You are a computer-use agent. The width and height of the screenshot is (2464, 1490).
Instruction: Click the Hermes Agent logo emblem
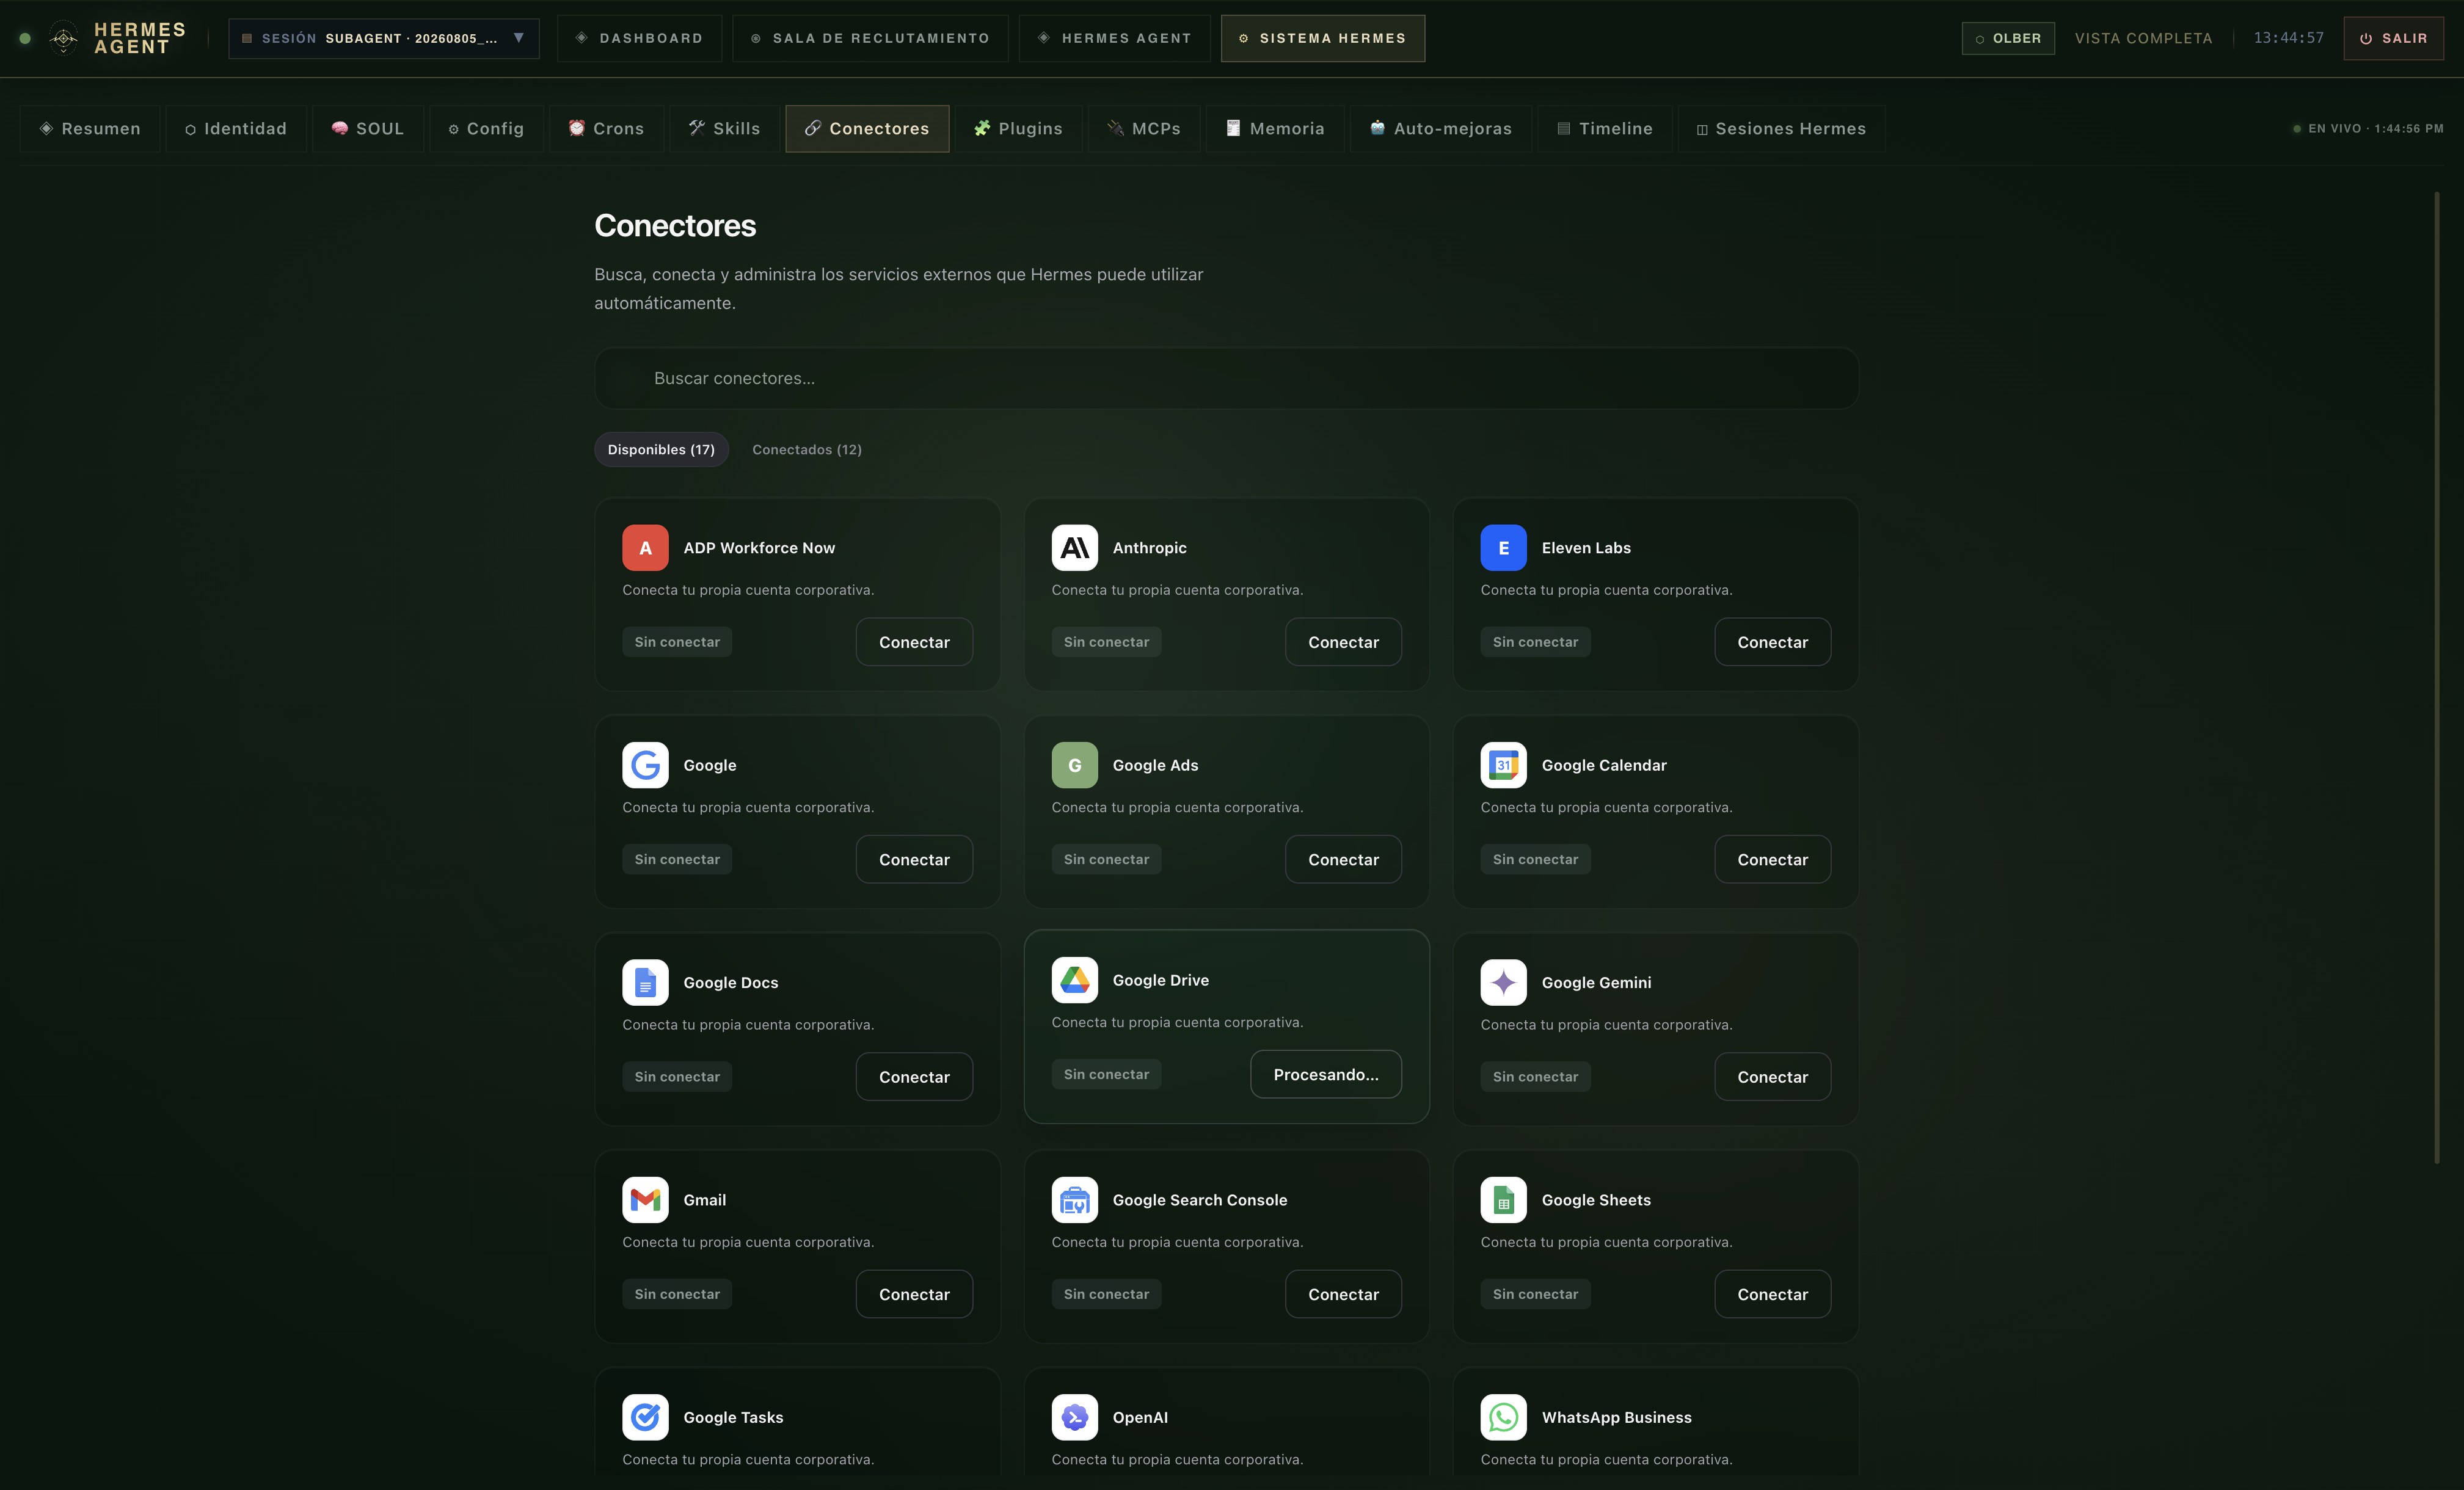tap(63, 38)
